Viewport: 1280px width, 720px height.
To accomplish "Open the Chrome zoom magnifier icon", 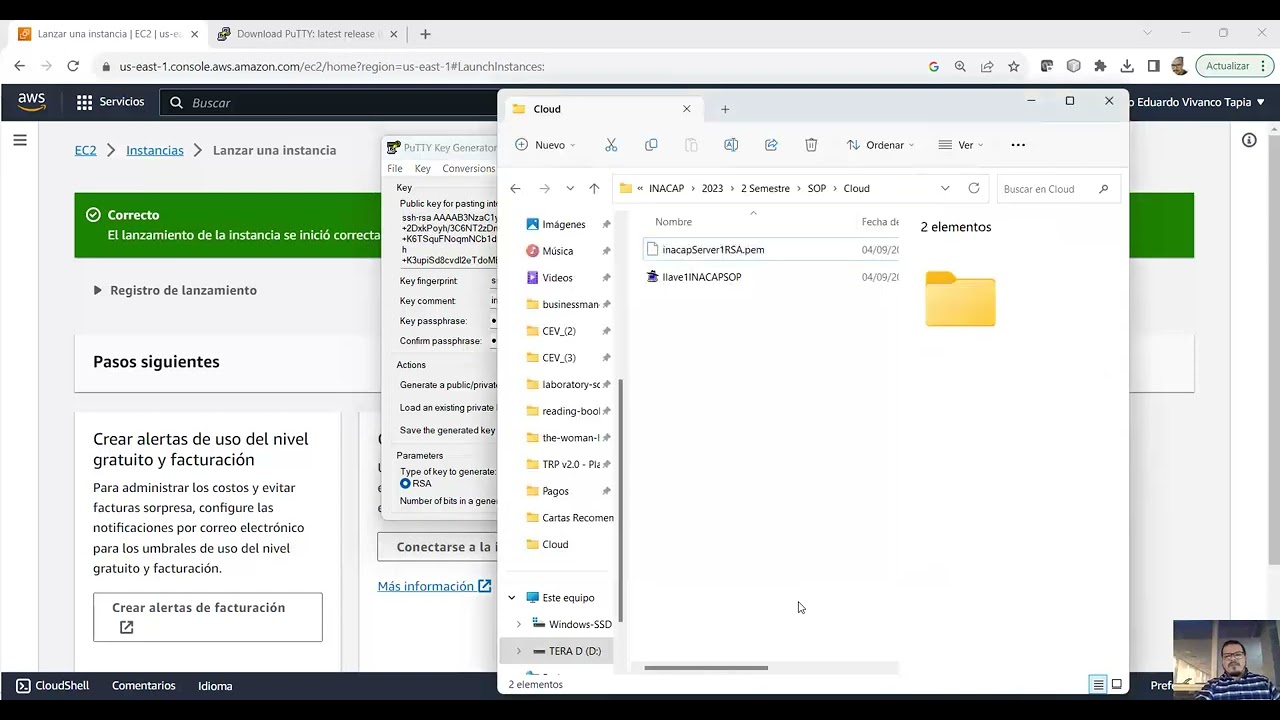I will [x=960, y=66].
